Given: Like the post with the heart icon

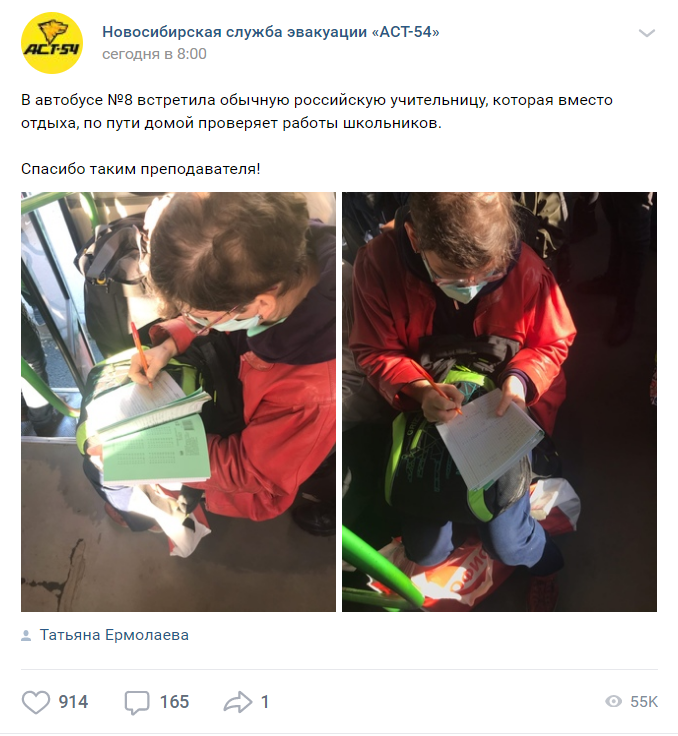Looking at the screenshot, I should 36,702.
